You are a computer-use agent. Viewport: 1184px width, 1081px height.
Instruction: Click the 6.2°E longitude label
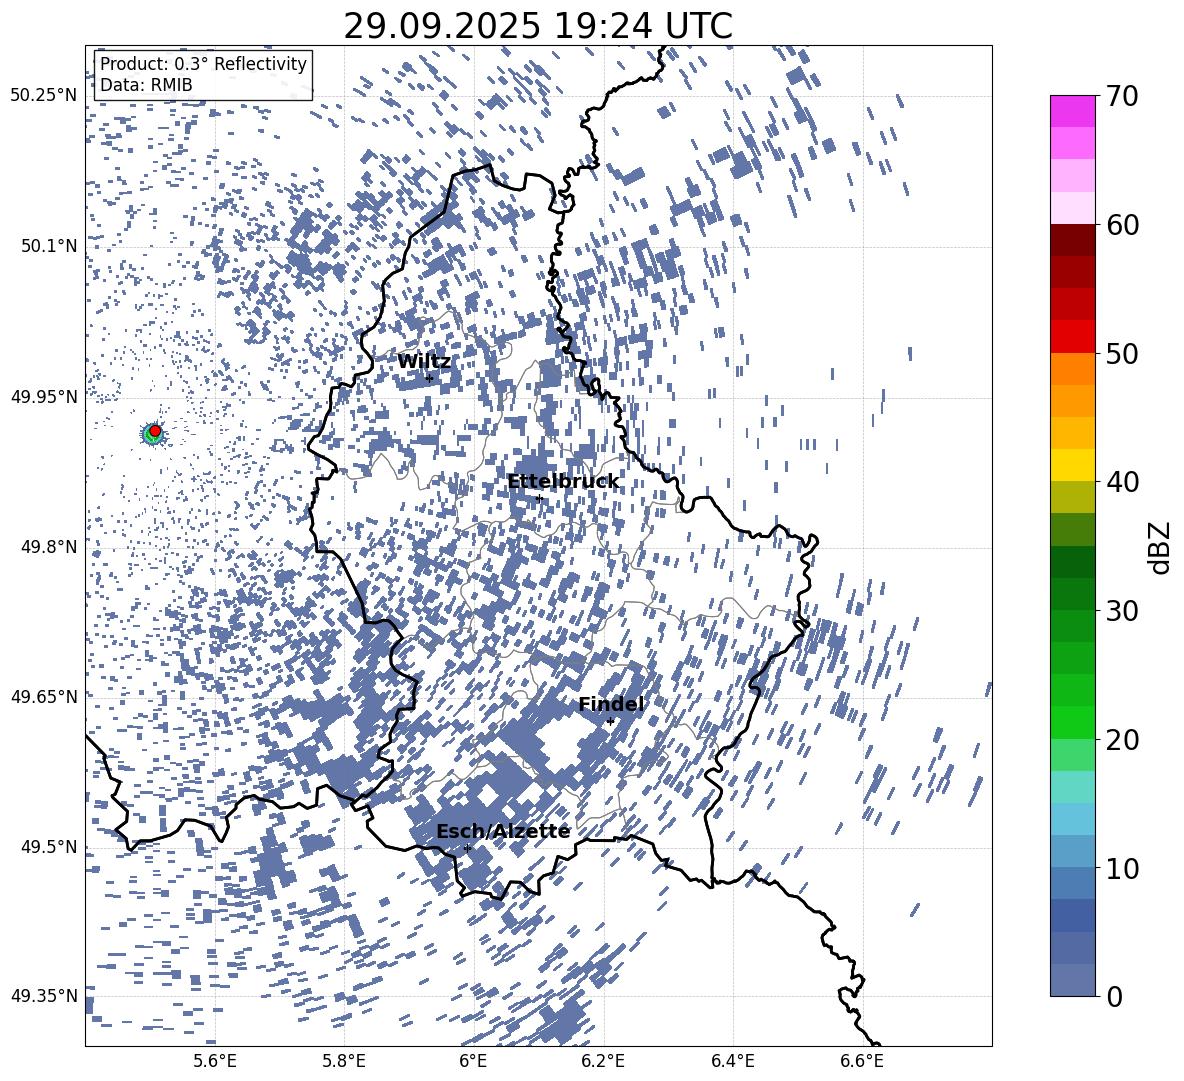[603, 1061]
